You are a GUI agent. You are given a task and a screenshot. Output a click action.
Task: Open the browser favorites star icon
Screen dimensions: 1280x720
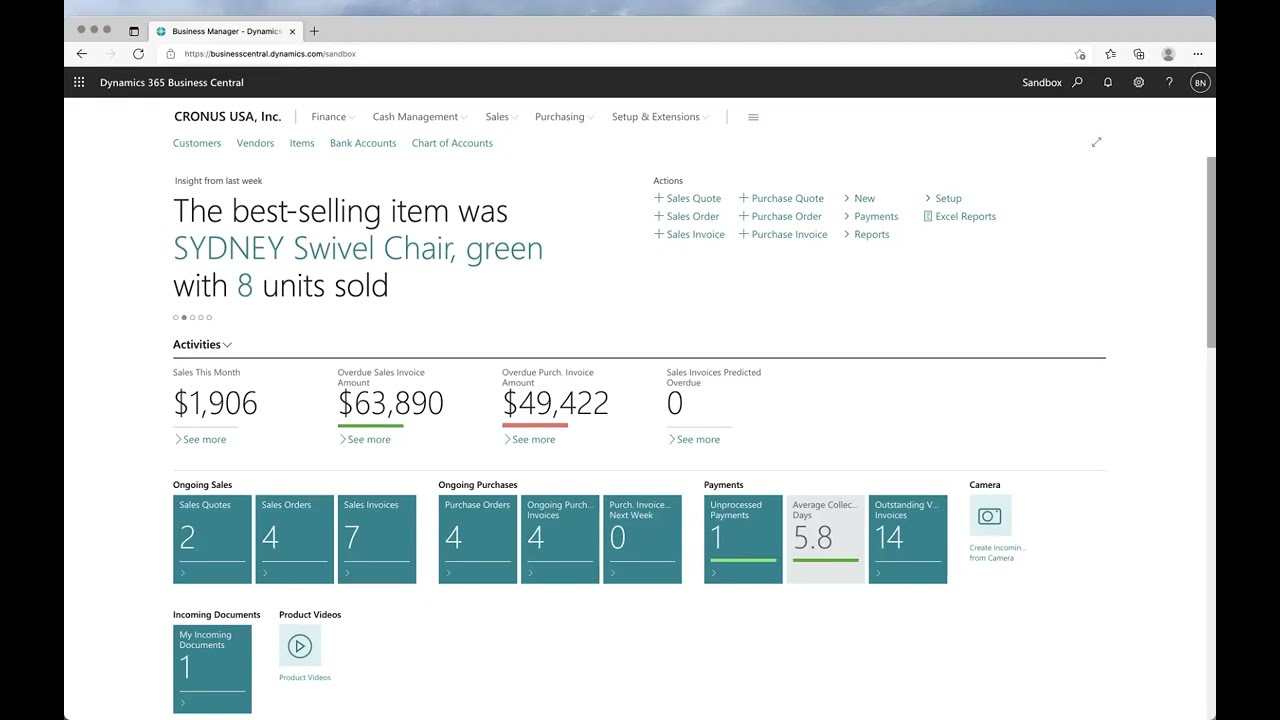point(1110,54)
